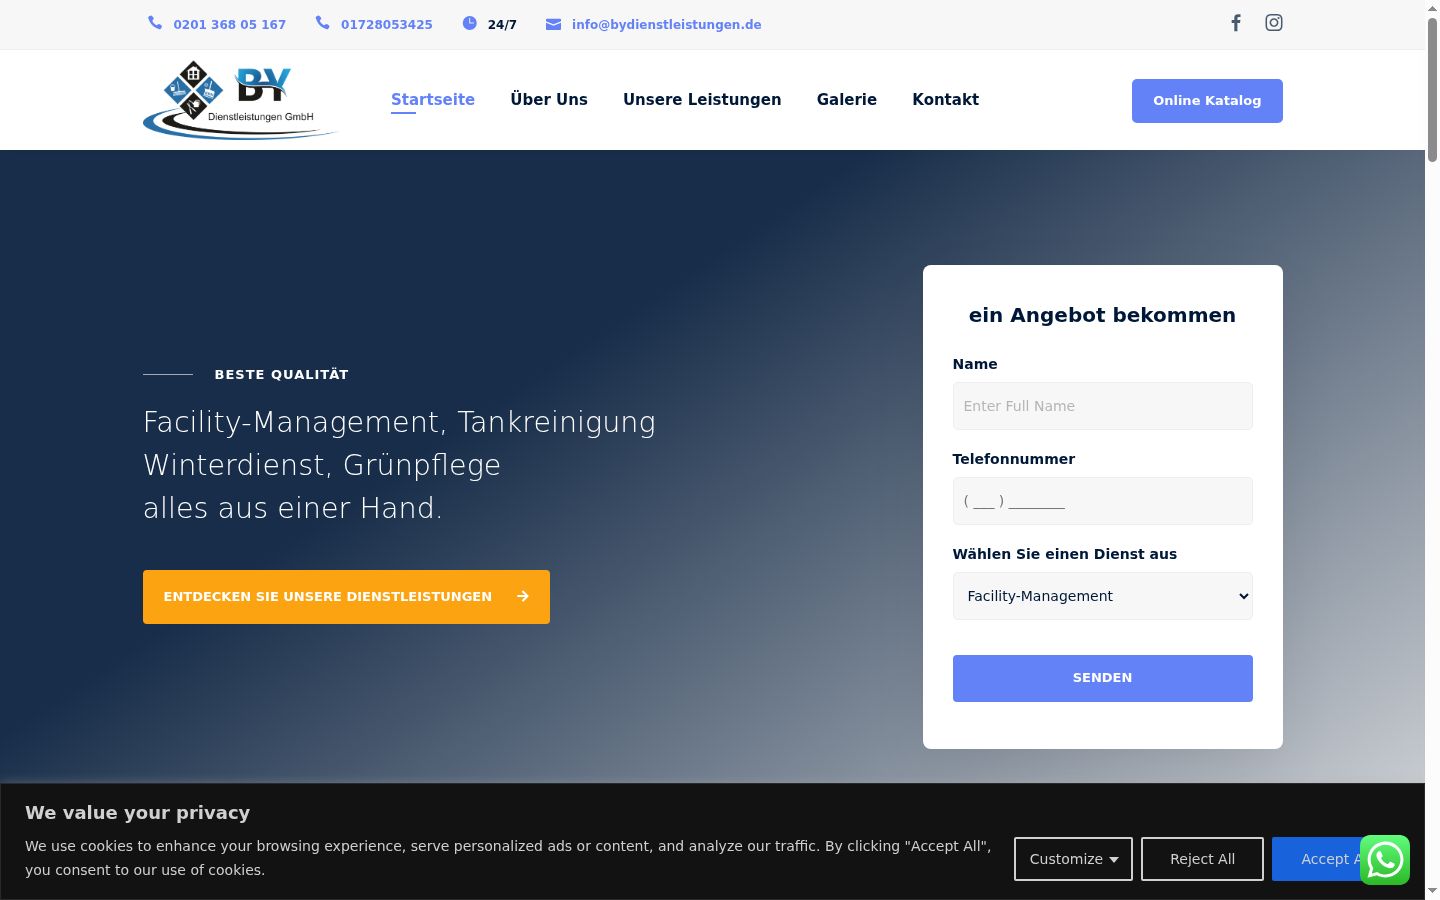Image resolution: width=1440 pixels, height=900 pixels.
Task: Click the WhatsApp chat bubble icon
Action: 1385,860
